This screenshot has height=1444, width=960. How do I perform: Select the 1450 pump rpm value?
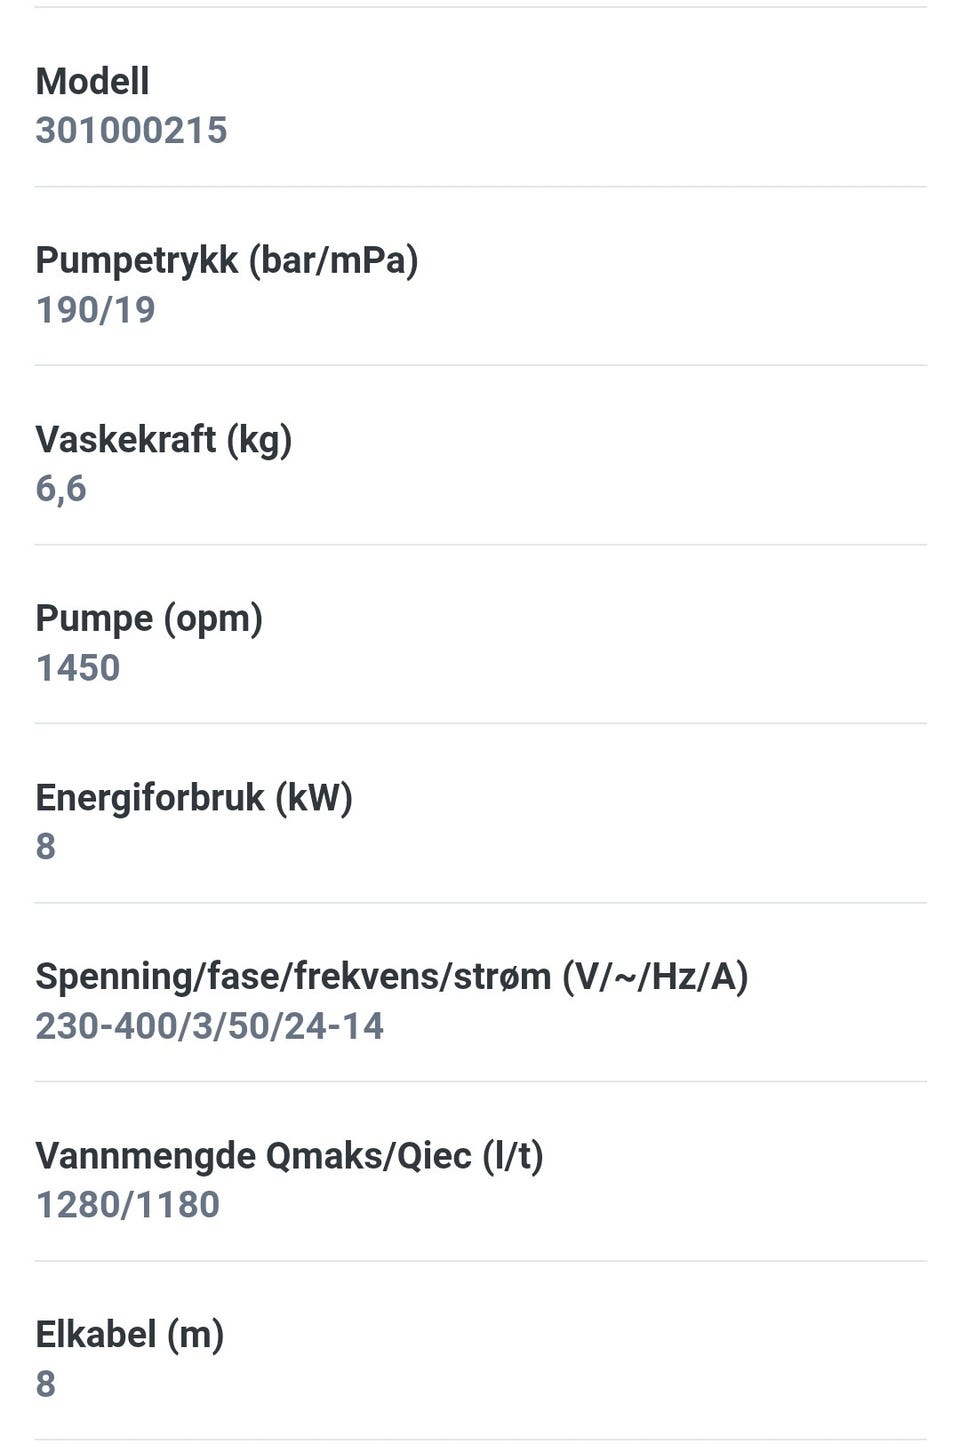click(78, 667)
